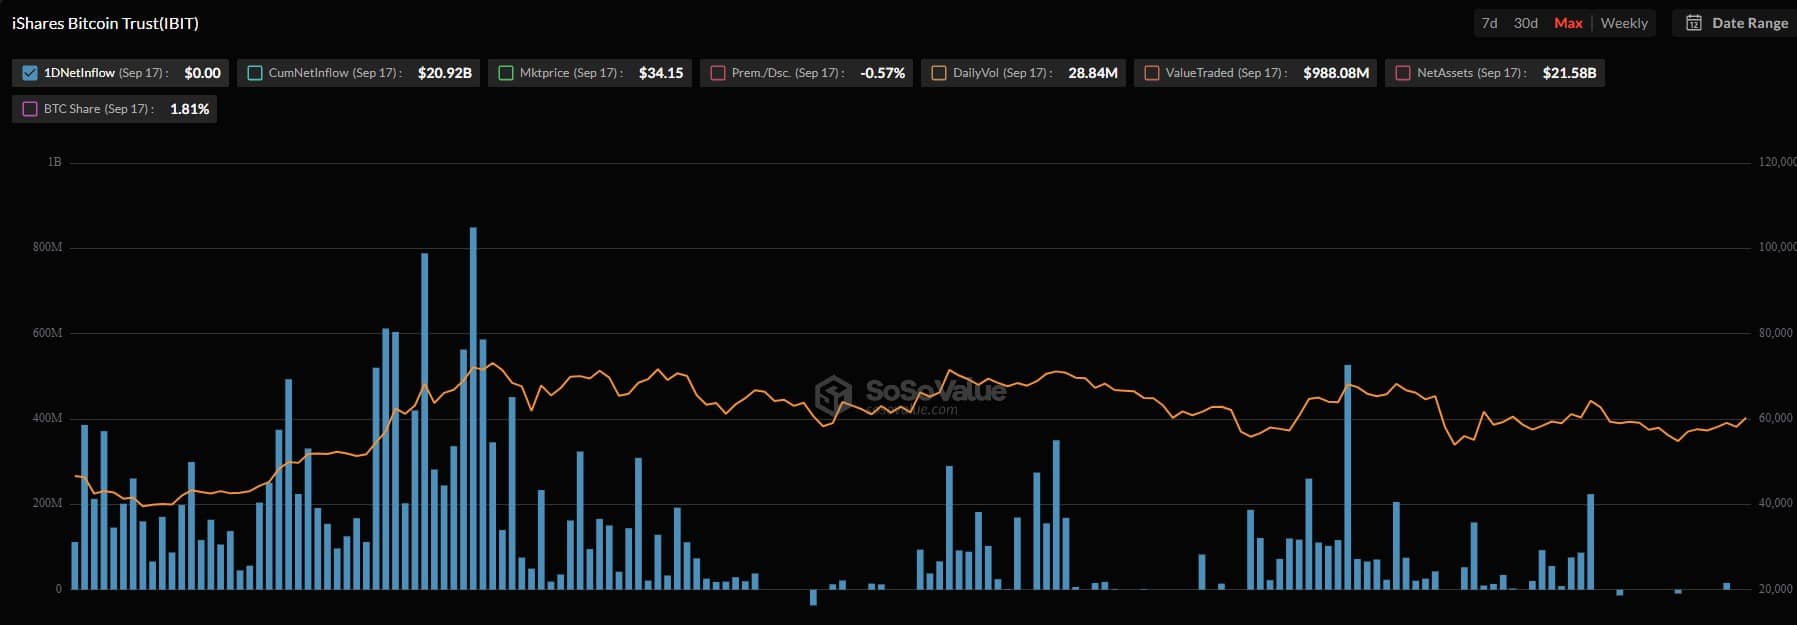Click the $988.08M value traded figure
The image size is (1797, 625).
(x=1336, y=73)
